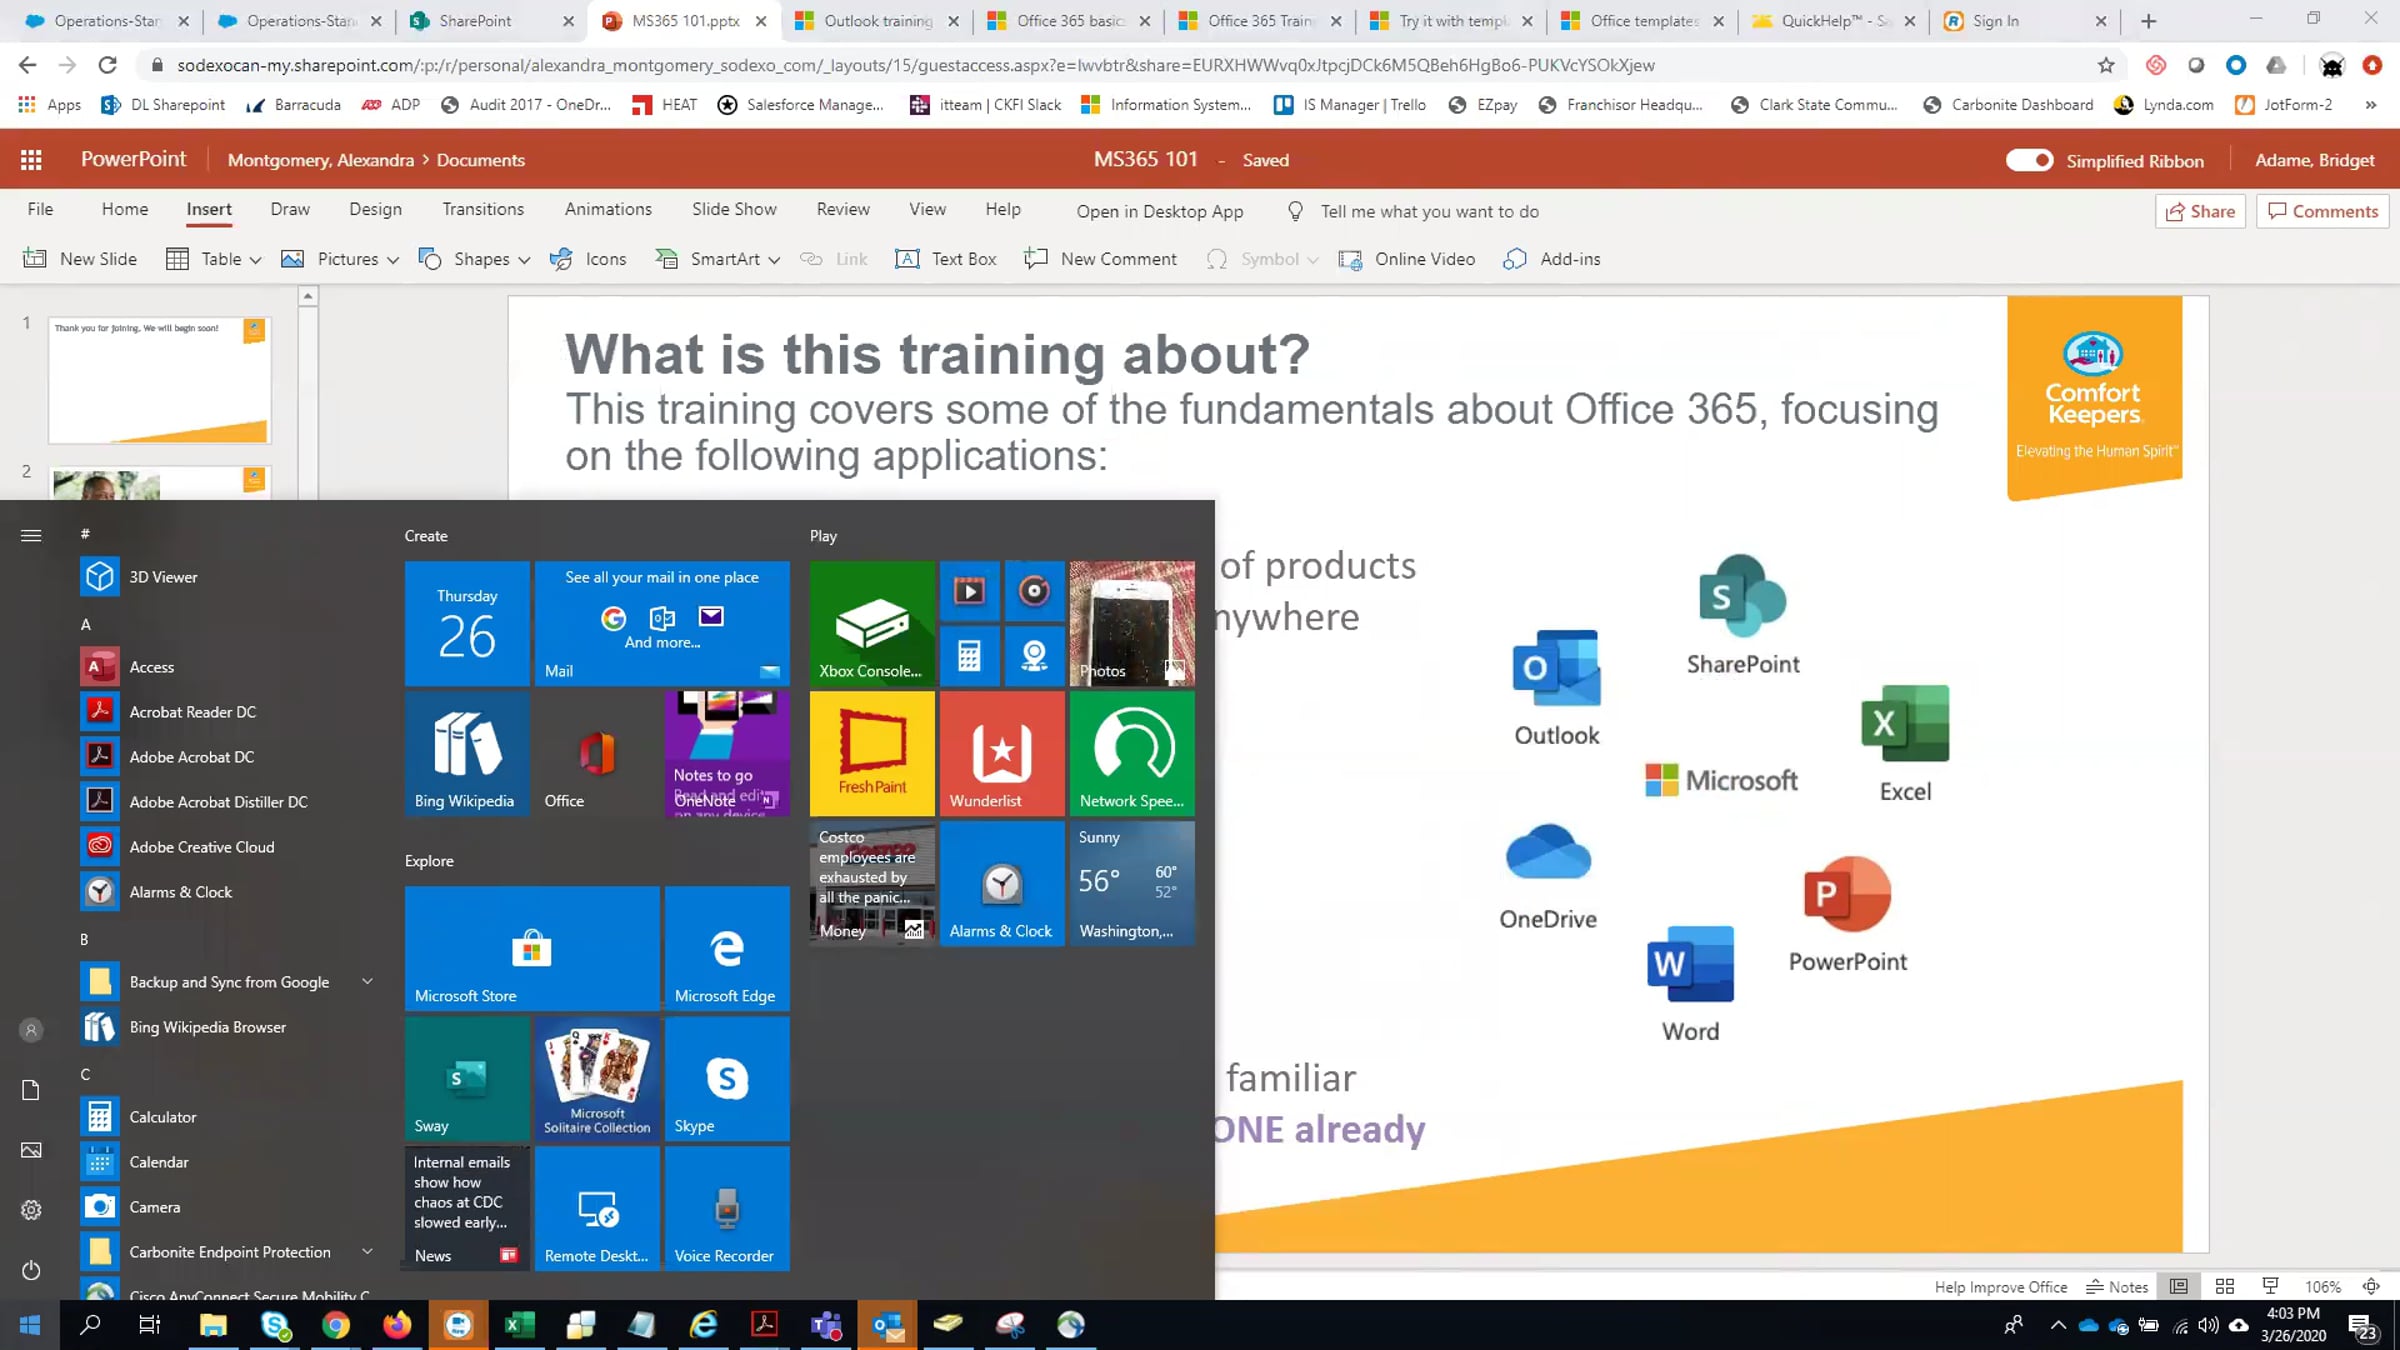The height and width of the screenshot is (1350, 2400).
Task: Expand Backup and Sync from Google folder
Action: [367, 982]
